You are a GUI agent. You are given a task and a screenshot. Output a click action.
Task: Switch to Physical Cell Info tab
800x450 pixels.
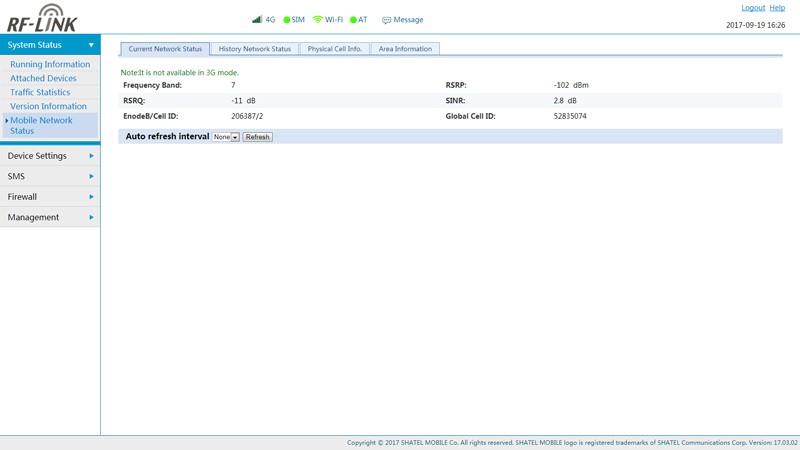click(x=334, y=49)
